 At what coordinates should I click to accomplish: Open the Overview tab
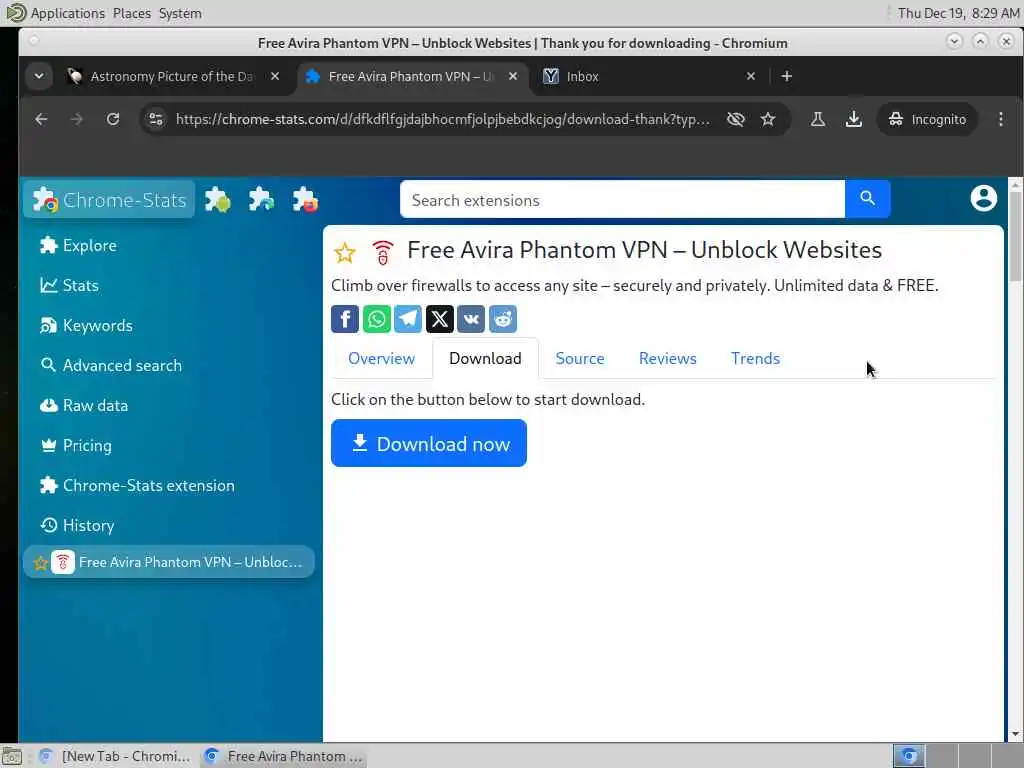coord(381,359)
